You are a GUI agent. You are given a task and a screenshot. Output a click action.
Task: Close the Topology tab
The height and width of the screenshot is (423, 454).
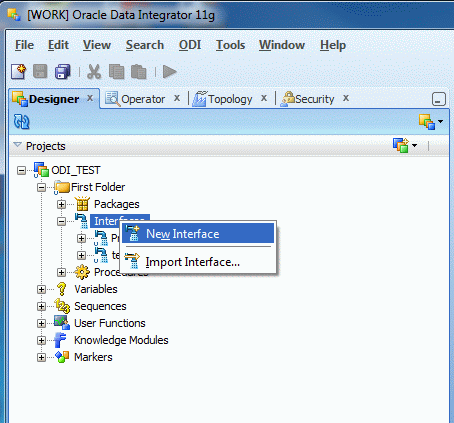click(264, 98)
